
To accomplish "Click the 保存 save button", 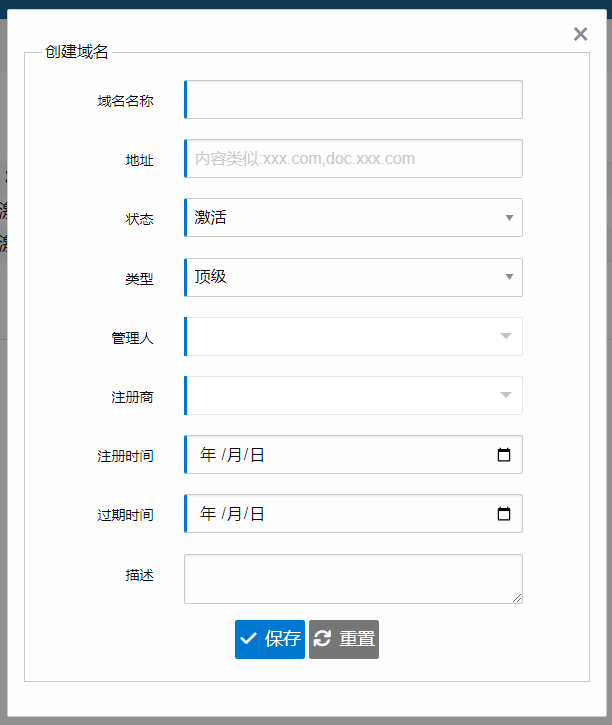I will [270, 639].
